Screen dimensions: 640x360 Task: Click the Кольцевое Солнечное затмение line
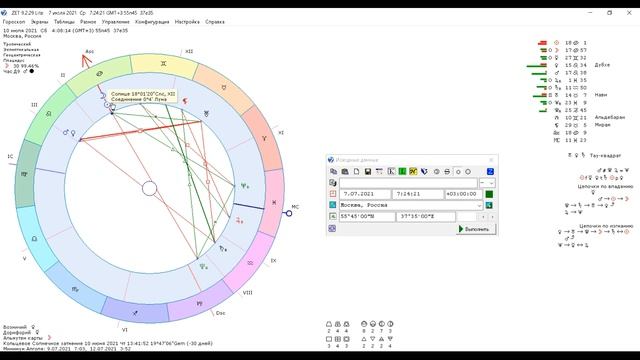[108, 343]
